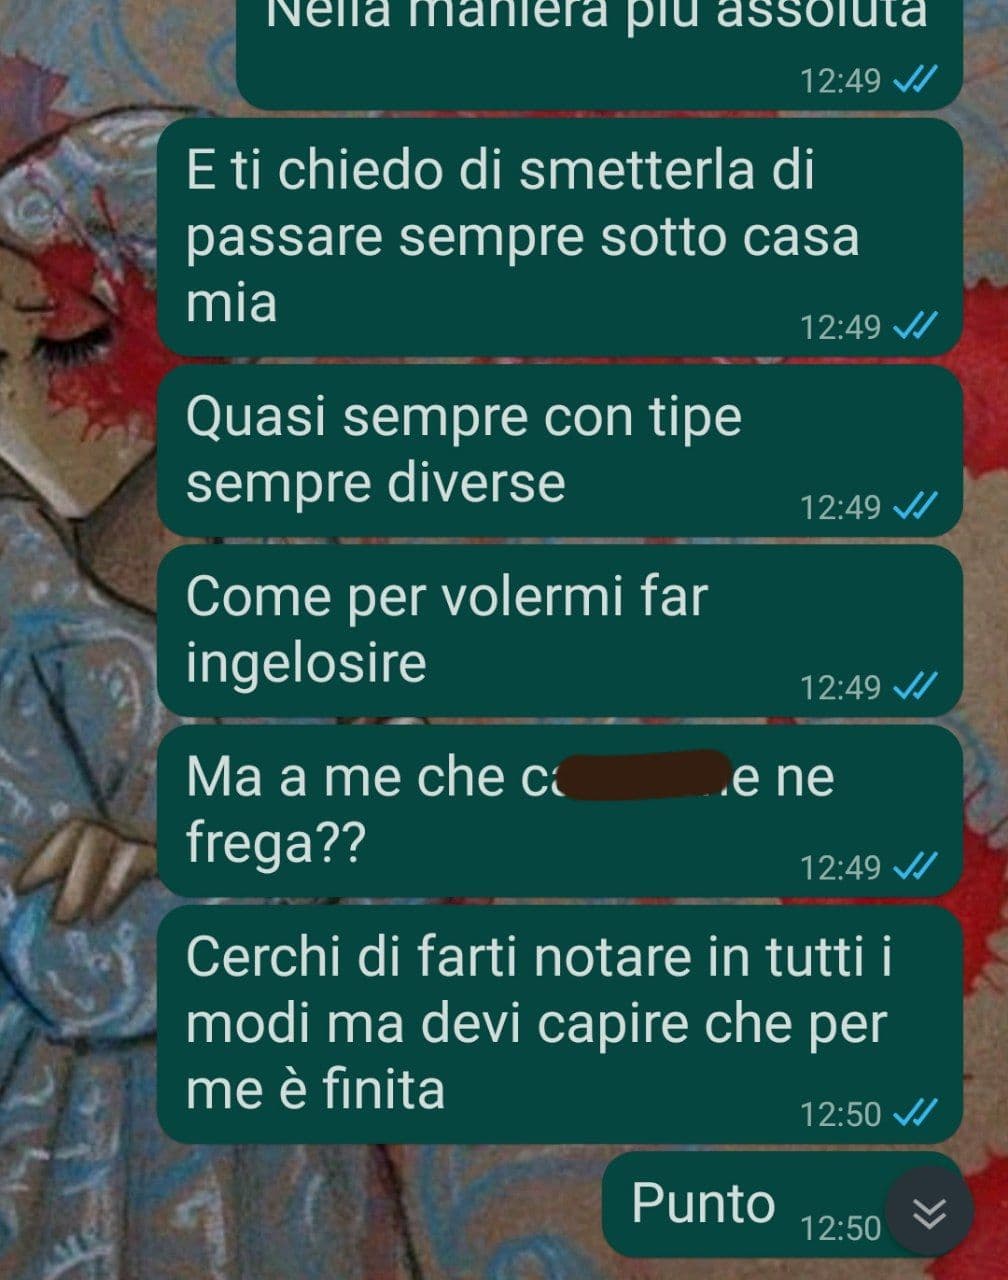Select message 'Ma a me che... ne frega??'

pos(560,810)
